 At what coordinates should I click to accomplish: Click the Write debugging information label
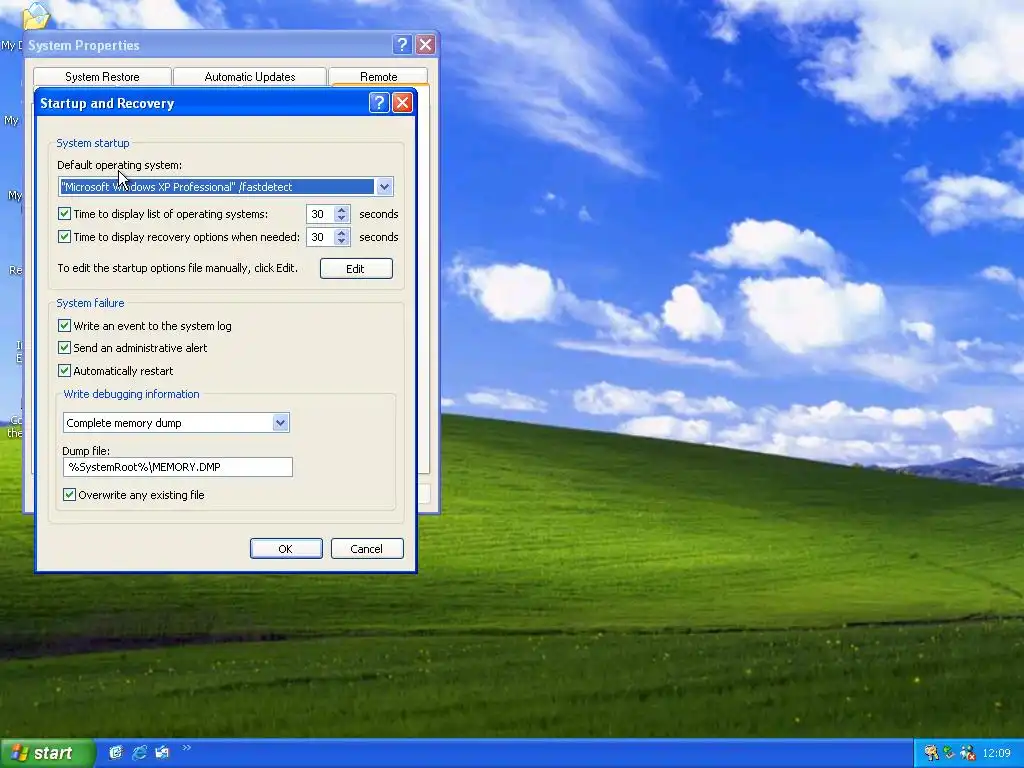[x=131, y=394]
